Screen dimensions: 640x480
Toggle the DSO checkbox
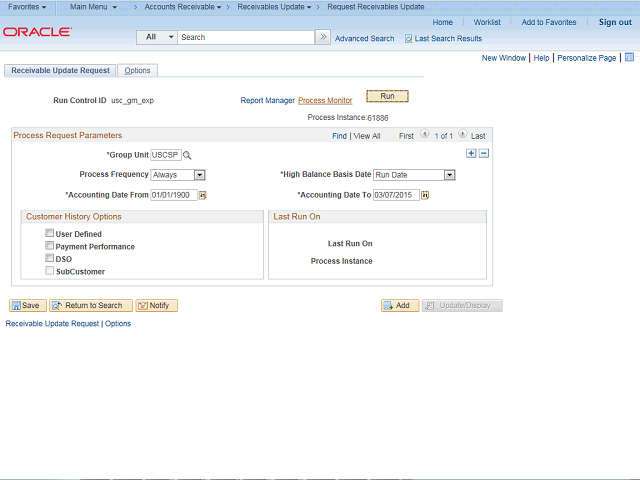(49, 258)
